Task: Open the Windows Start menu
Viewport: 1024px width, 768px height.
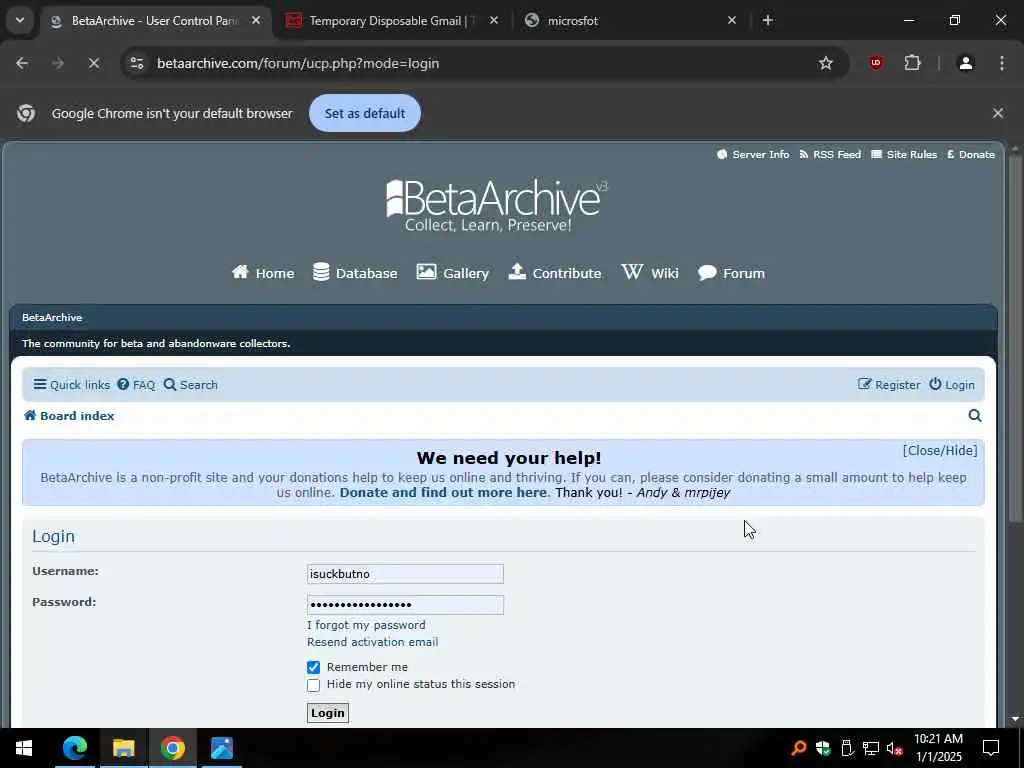Action: pyautogui.click(x=24, y=748)
